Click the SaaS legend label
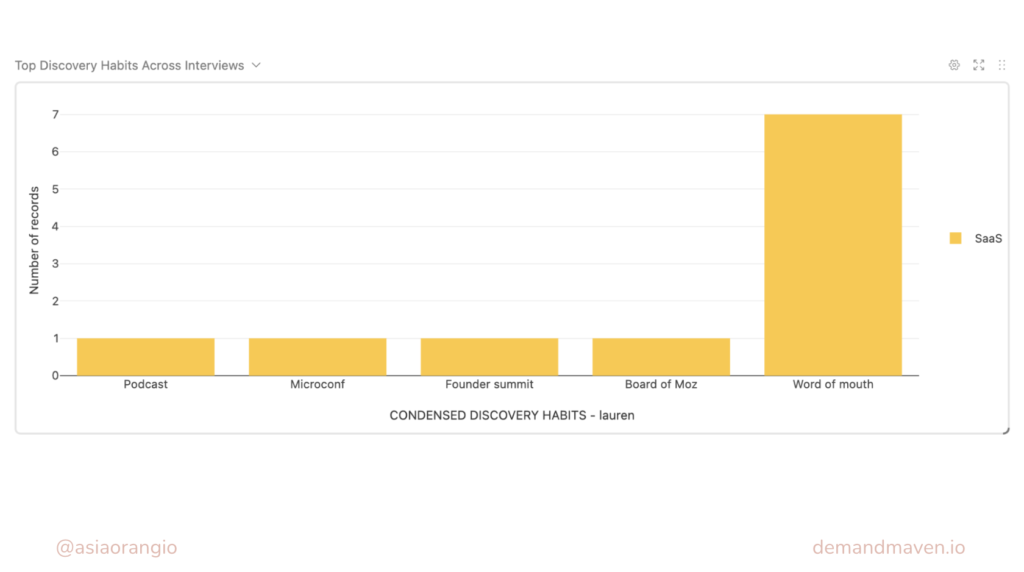This screenshot has width=1024, height=572. pyautogui.click(x=988, y=239)
